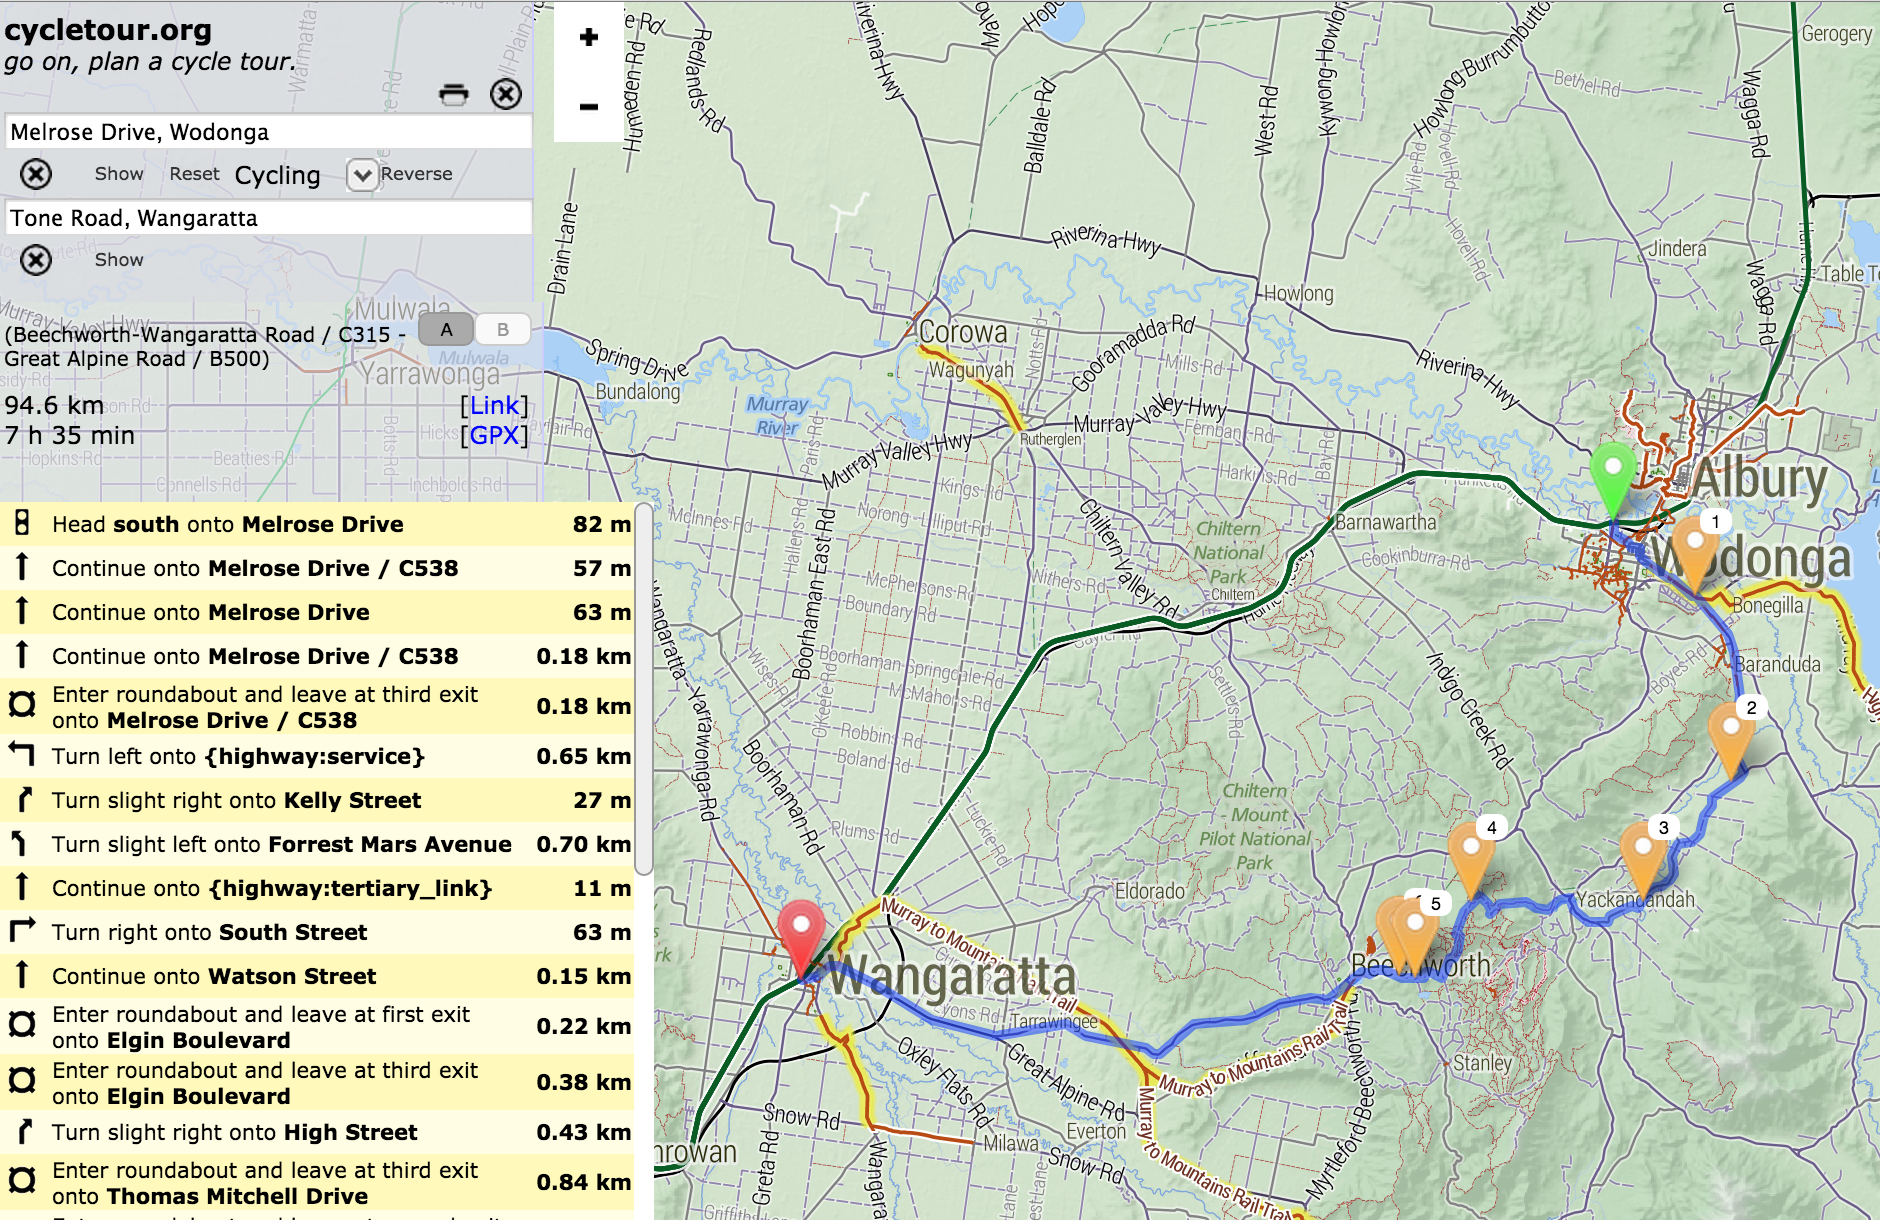The image size is (1880, 1220).
Task: Switch to route alternative A
Action: [446, 329]
